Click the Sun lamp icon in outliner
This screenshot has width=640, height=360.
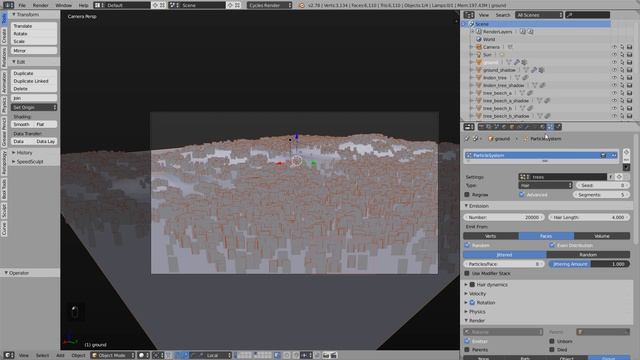point(479,55)
